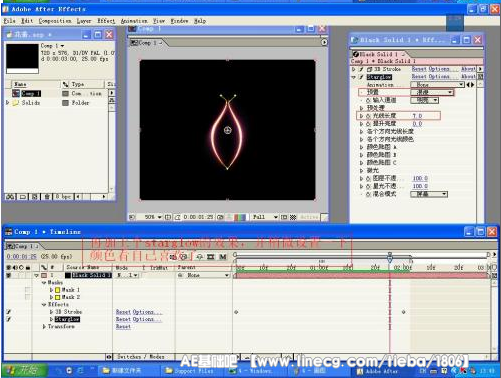Screen dimensions: 501x378
Task: Click the find (binoculars) icon in Project window
Action: point(10,197)
